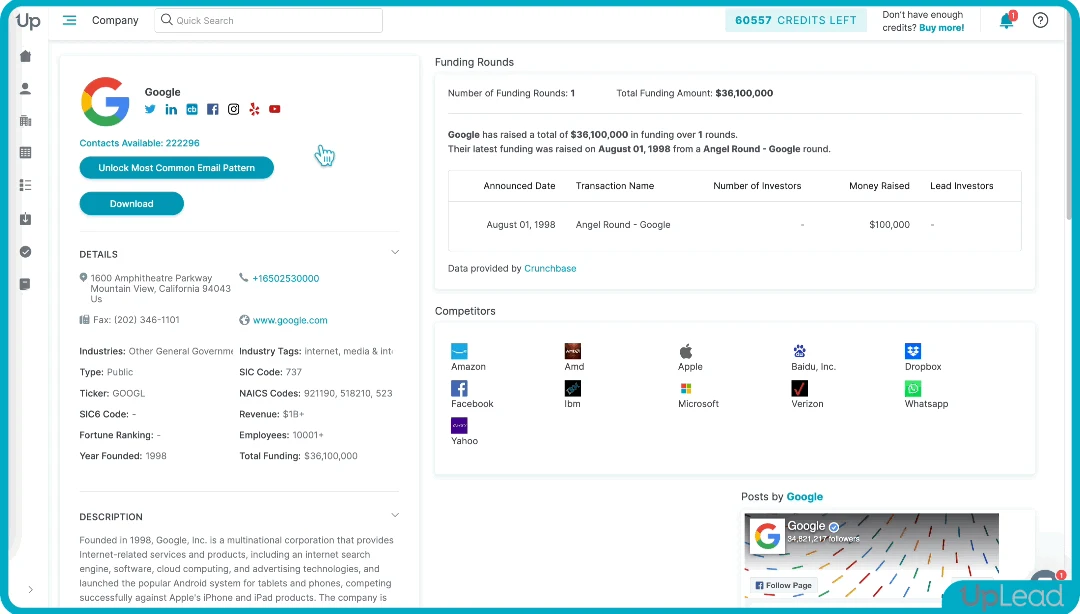1080x614 pixels.
Task: Open the verification checkmark icon in sidebar
Action: point(25,252)
